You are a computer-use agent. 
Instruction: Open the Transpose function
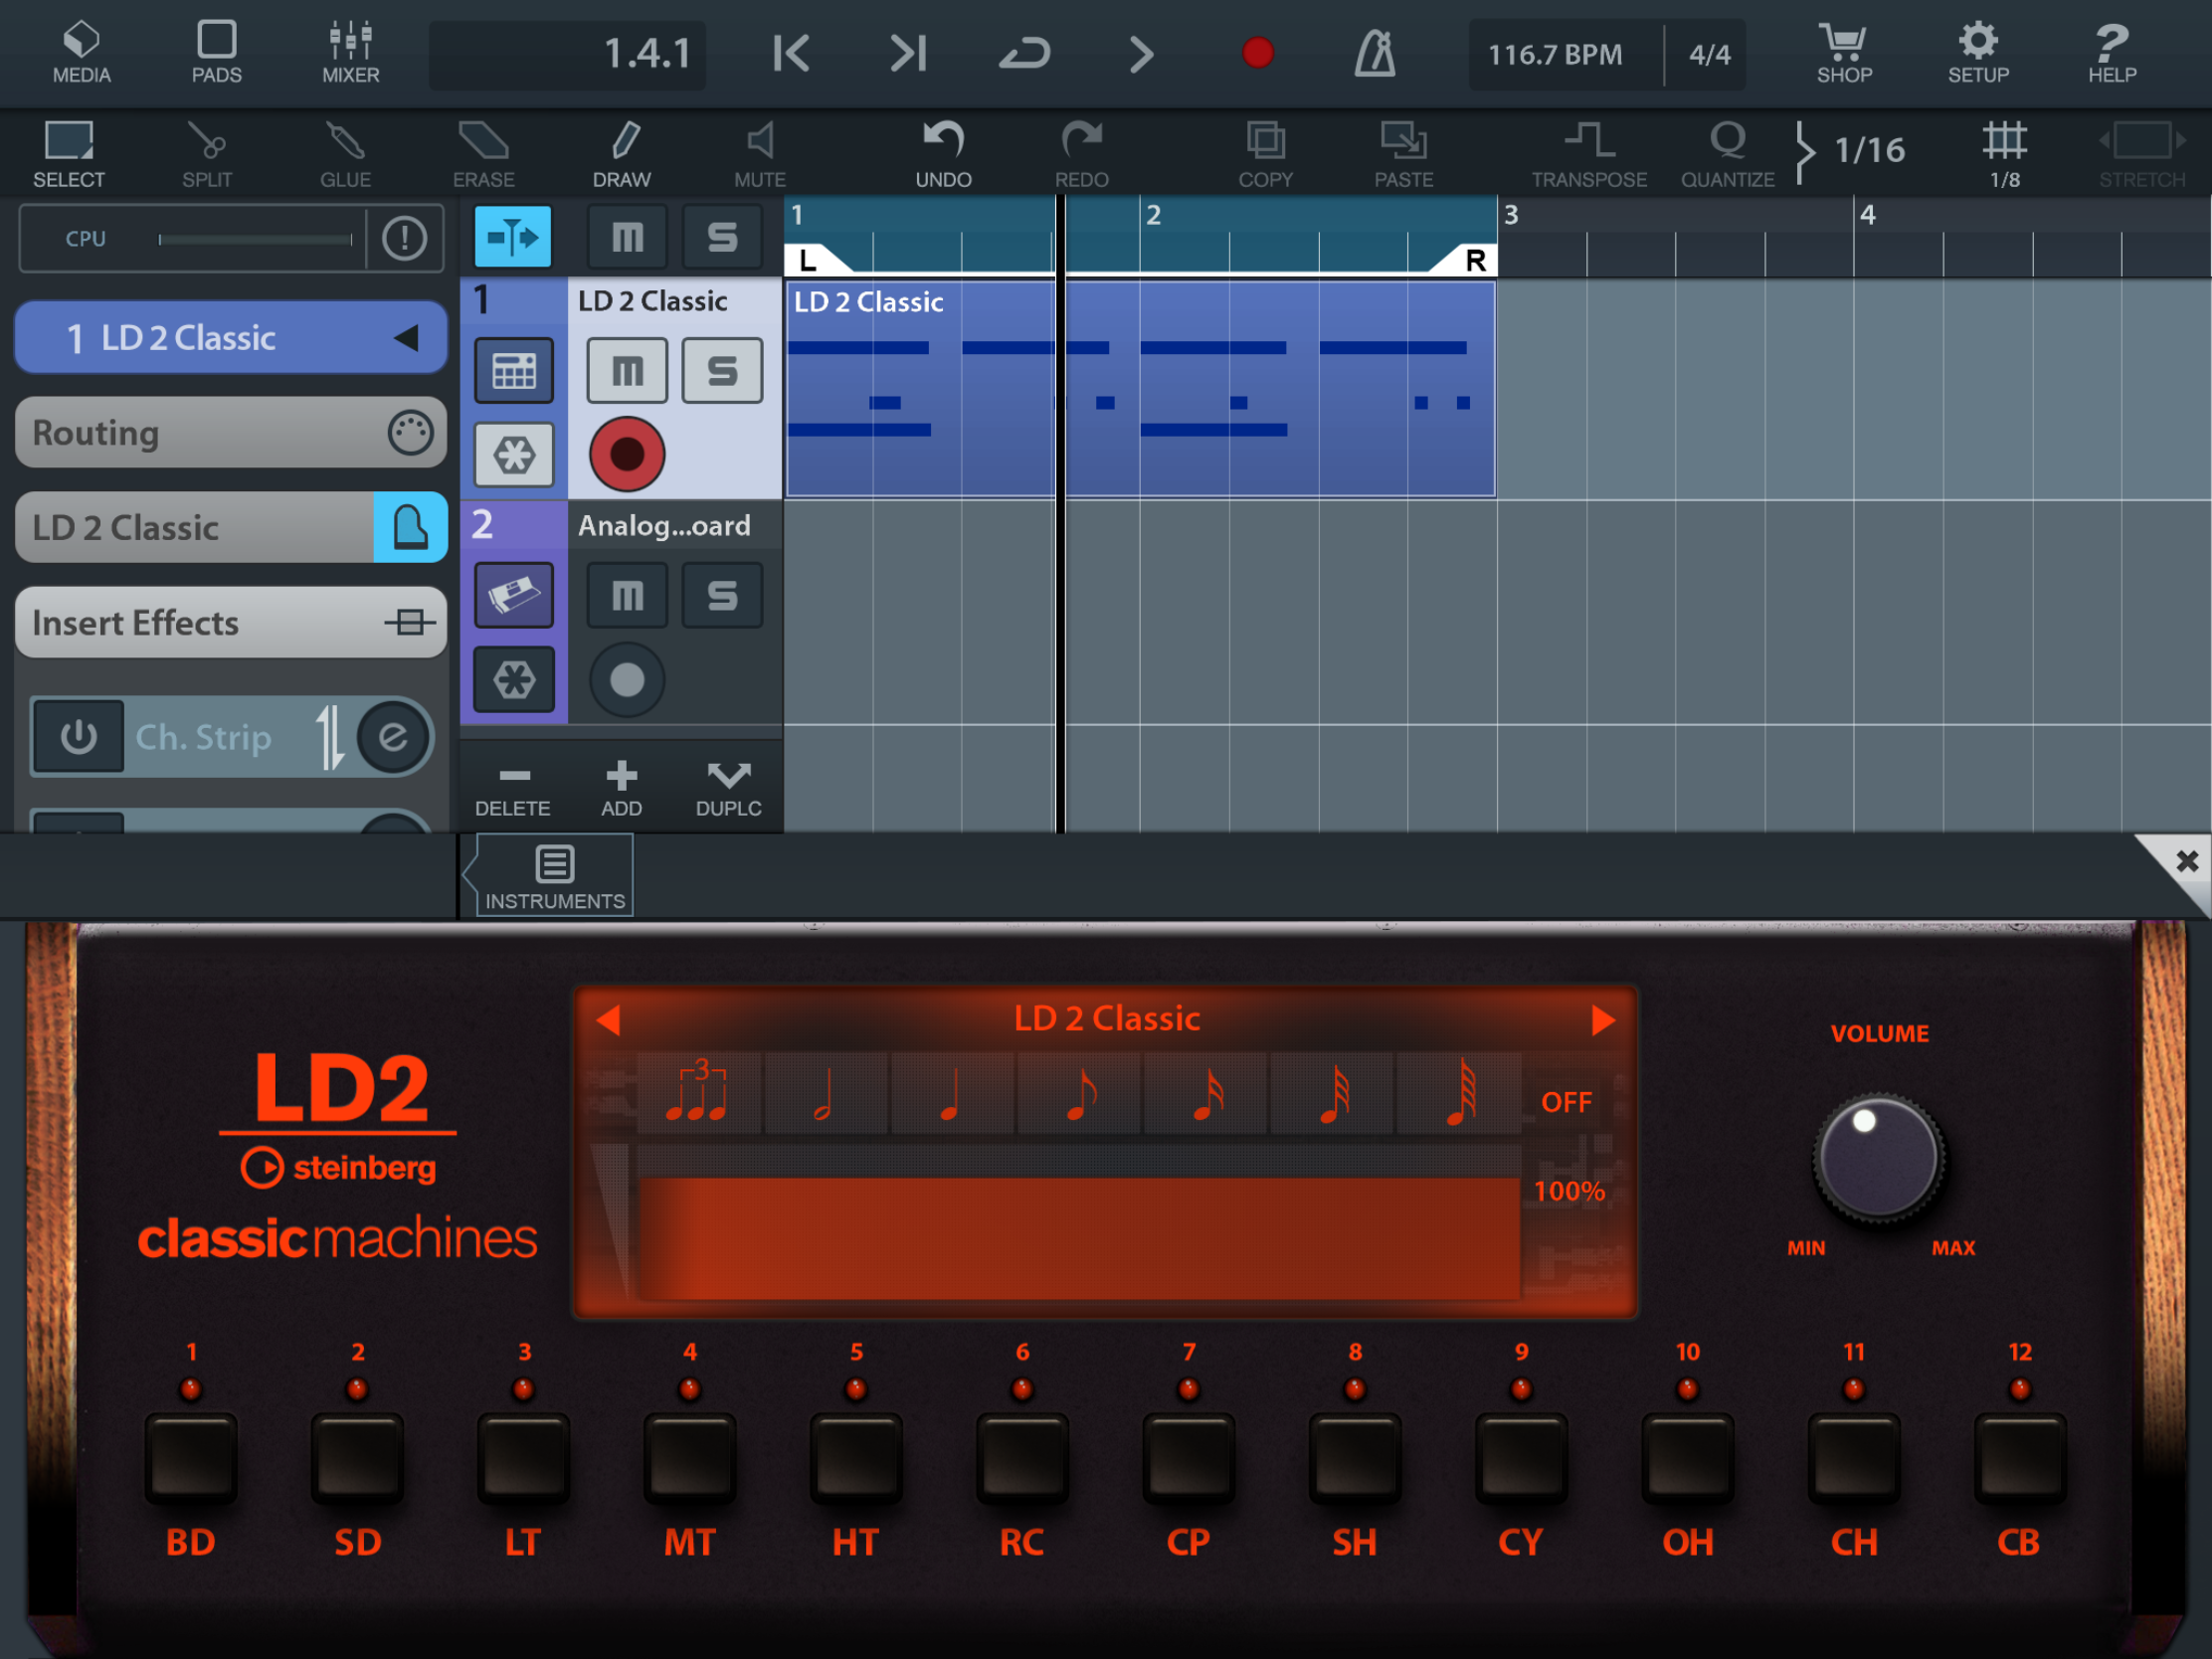tap(1589, 154)
